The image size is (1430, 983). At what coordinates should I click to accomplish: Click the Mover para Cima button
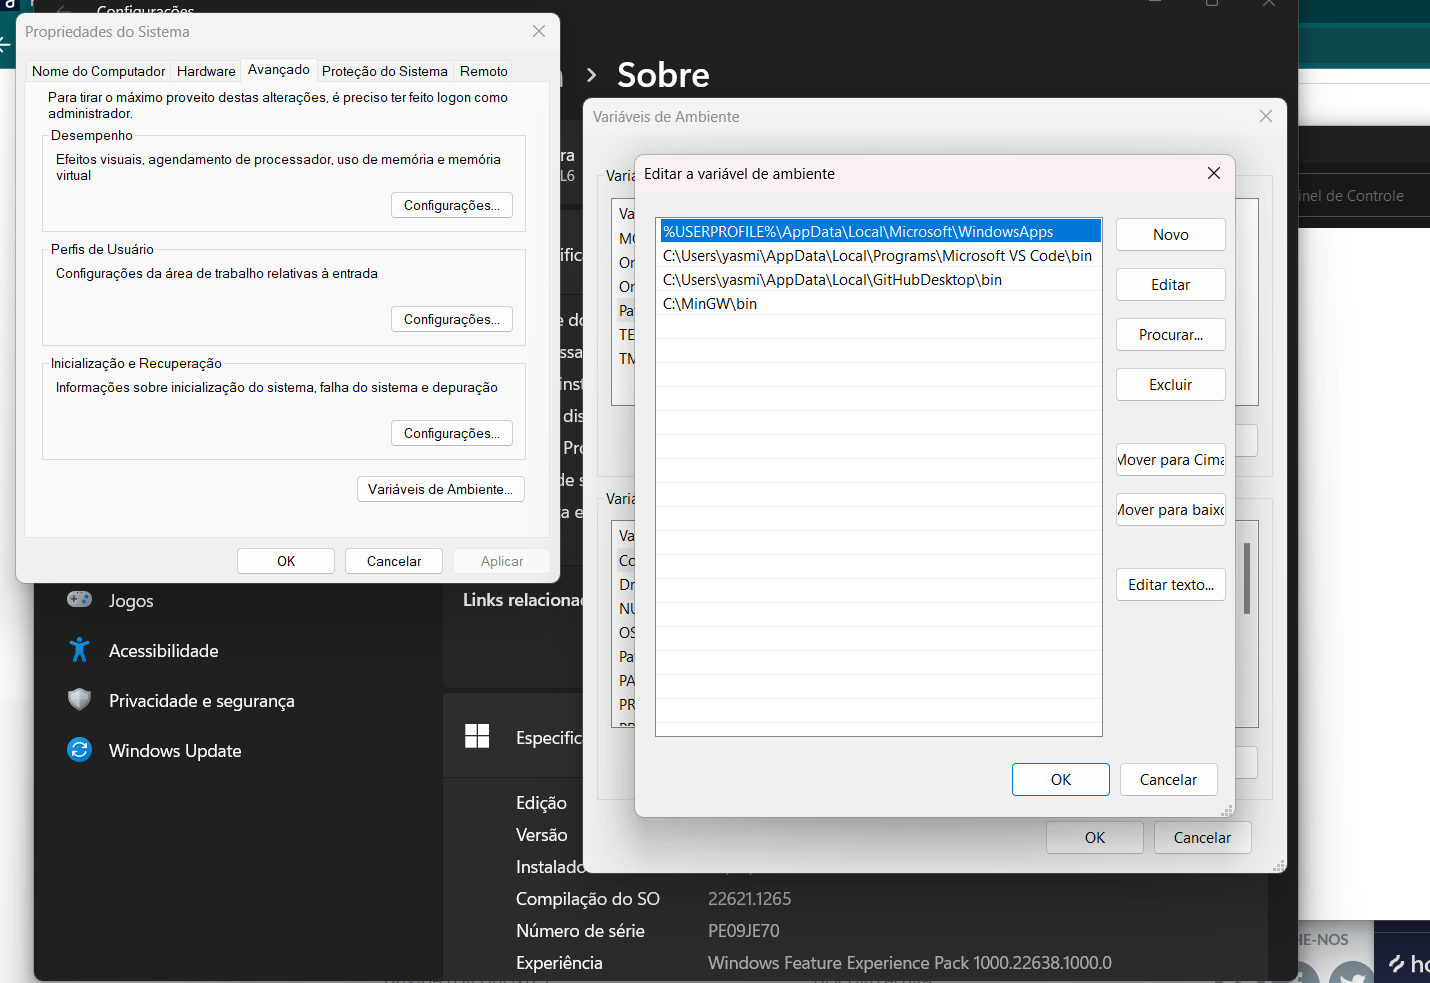(x=1171, y=460)
